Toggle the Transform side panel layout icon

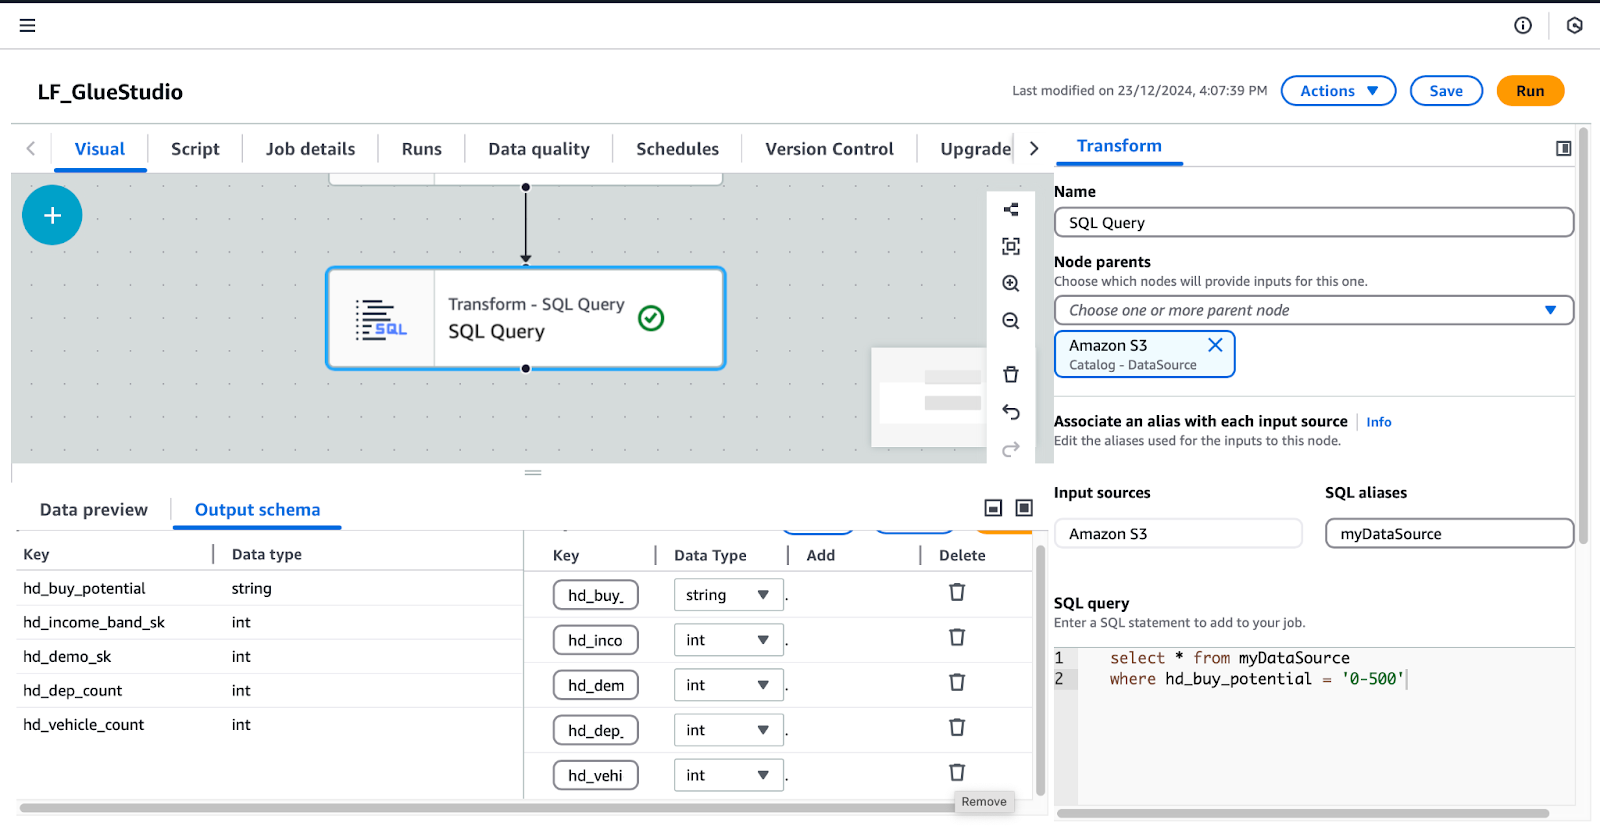point(1564,148)
